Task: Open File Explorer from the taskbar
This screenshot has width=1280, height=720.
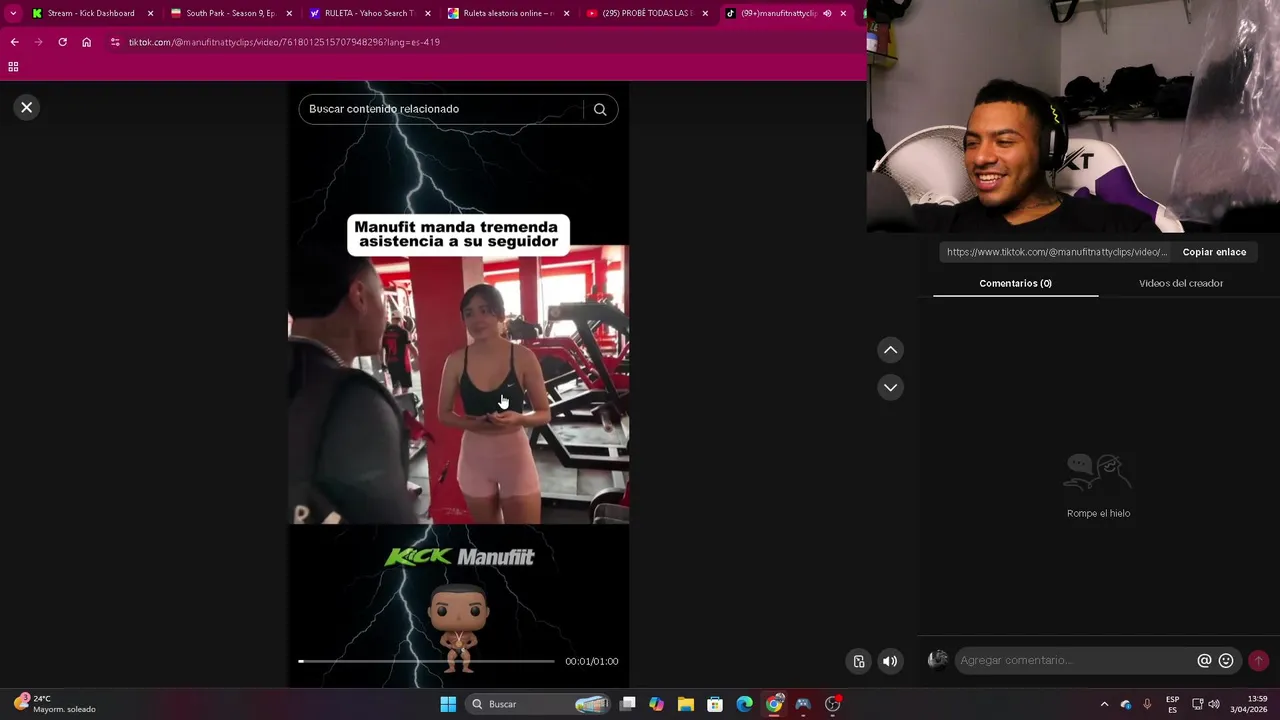Action: coord(686,704)
